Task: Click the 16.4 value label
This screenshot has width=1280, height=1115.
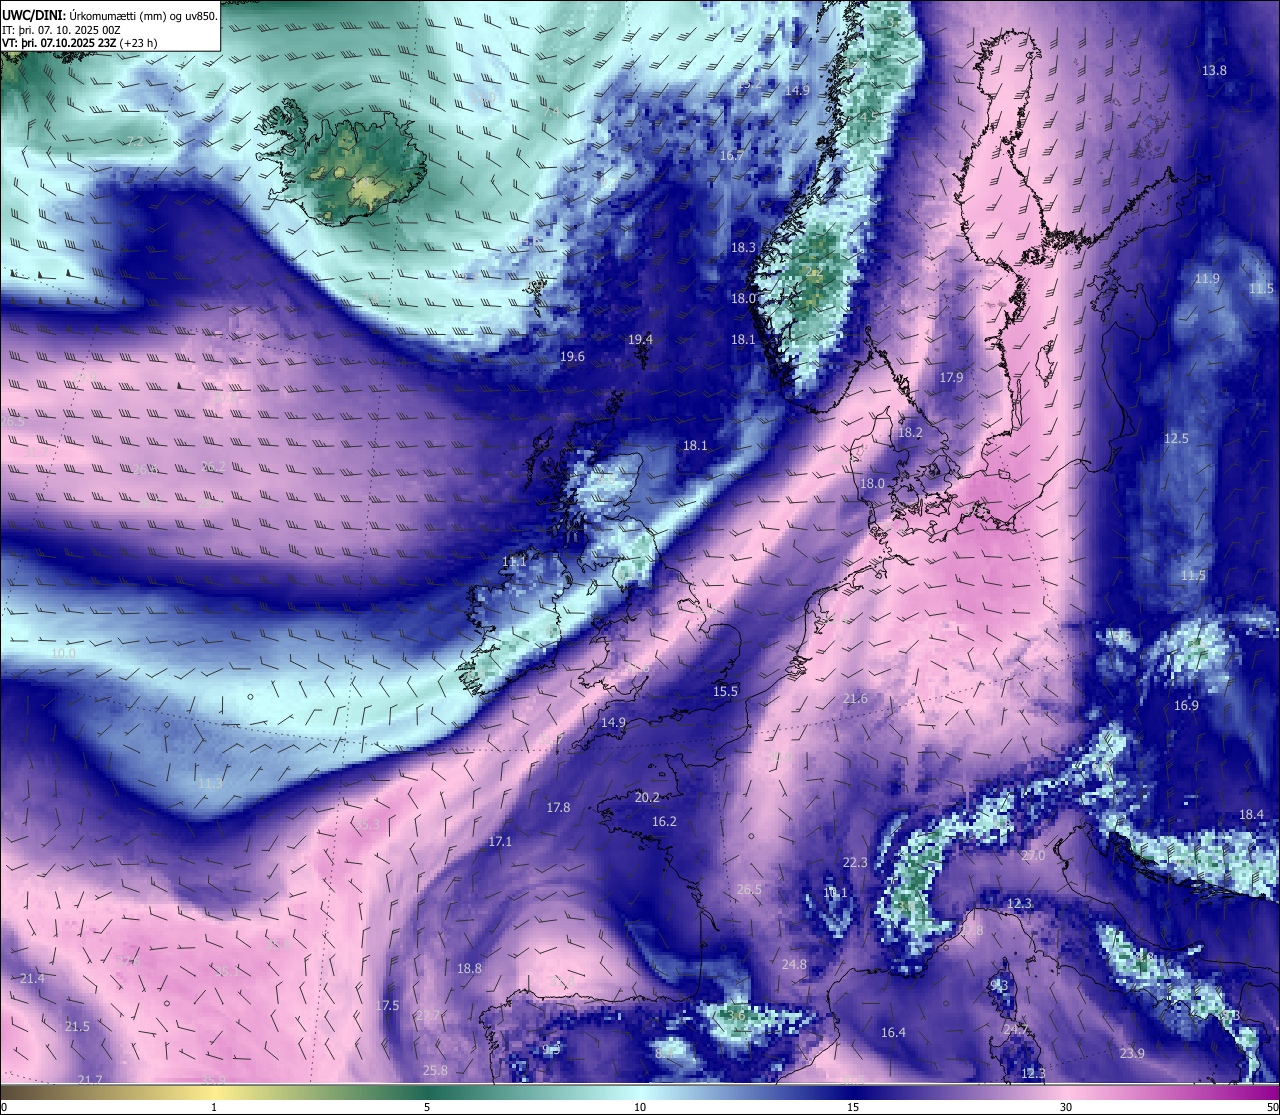Action: tap(893, 1032)
